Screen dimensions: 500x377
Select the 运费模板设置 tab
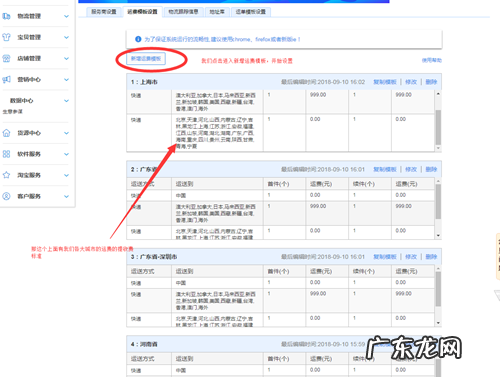[x=142, y=12]
